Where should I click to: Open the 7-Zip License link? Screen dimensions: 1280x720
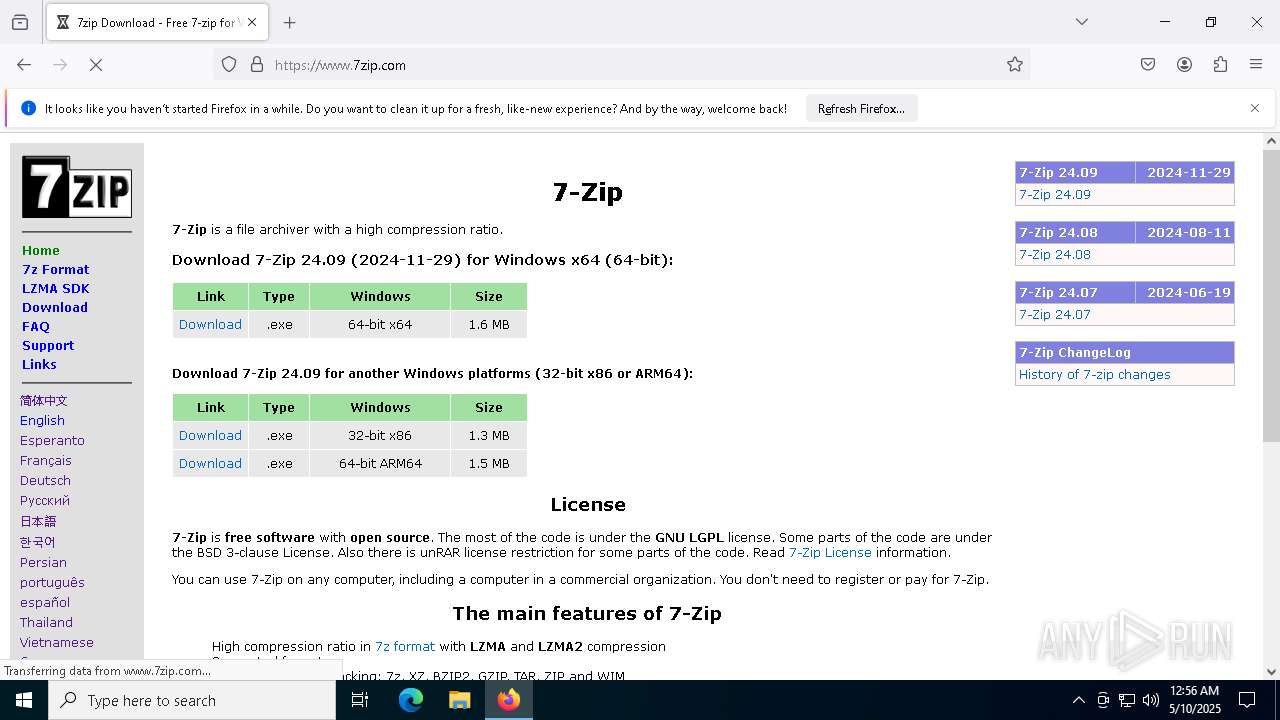click(x=830, y=552)
